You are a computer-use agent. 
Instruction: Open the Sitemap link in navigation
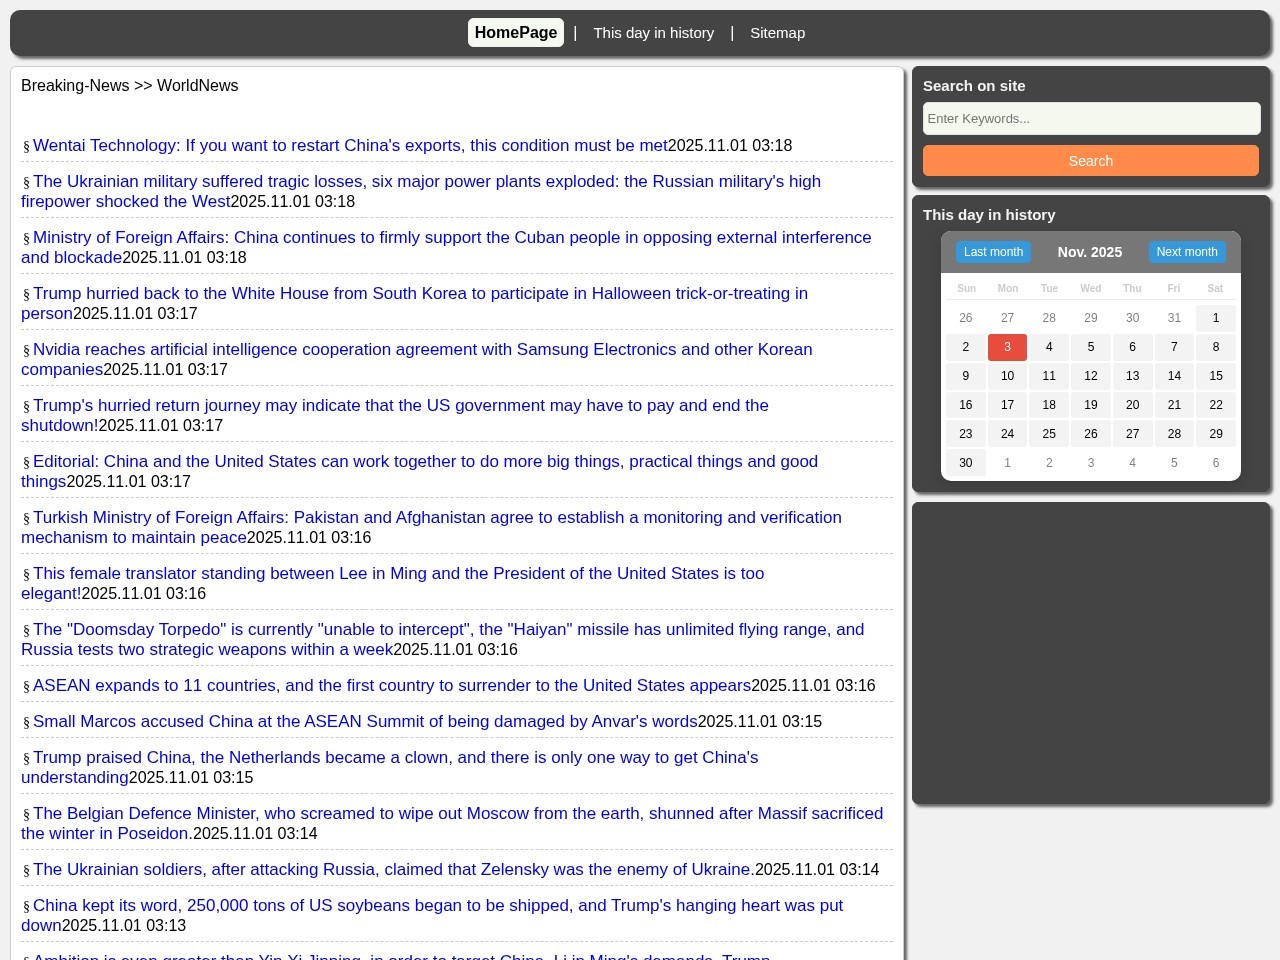point(777,33)
